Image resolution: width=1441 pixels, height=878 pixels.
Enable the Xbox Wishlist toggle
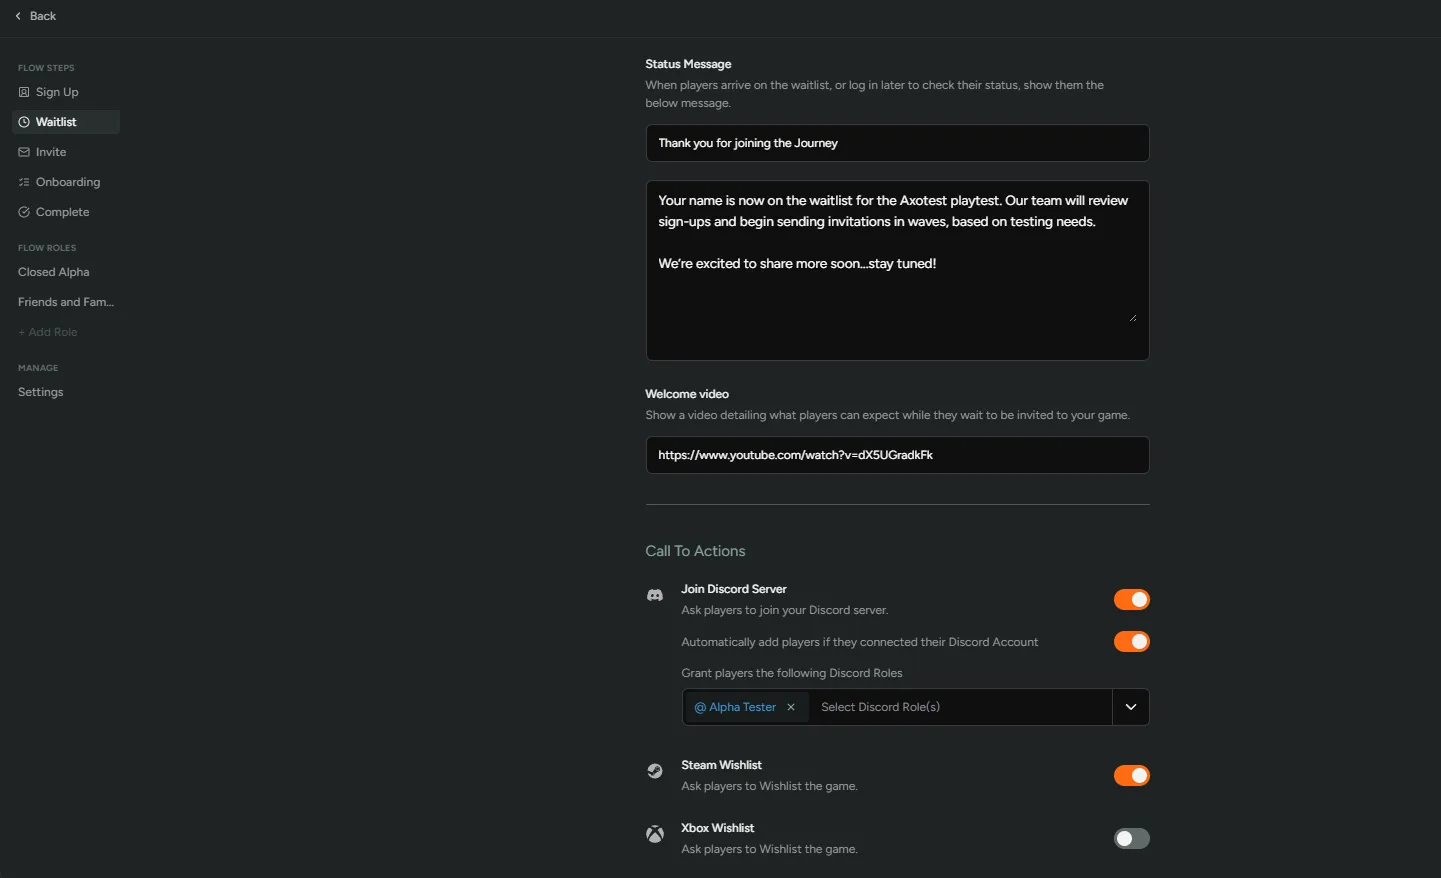pos(1131,838)
